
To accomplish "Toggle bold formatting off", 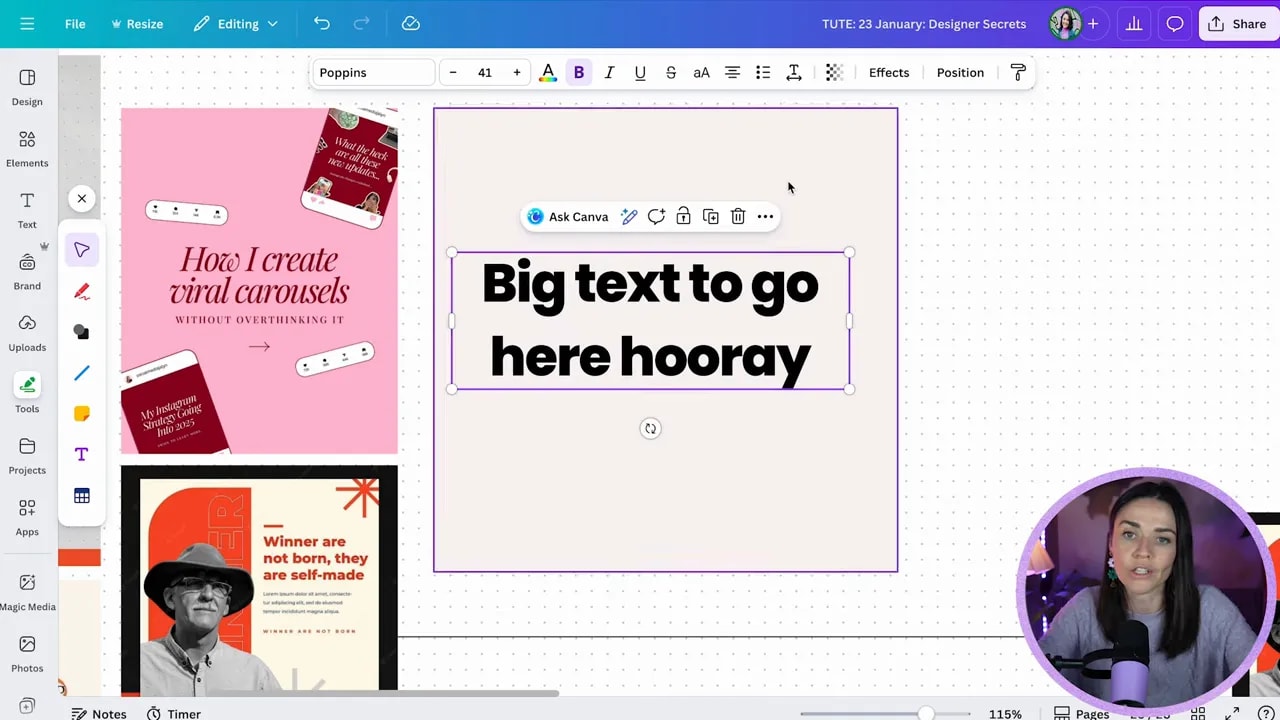I will point(578,72).
